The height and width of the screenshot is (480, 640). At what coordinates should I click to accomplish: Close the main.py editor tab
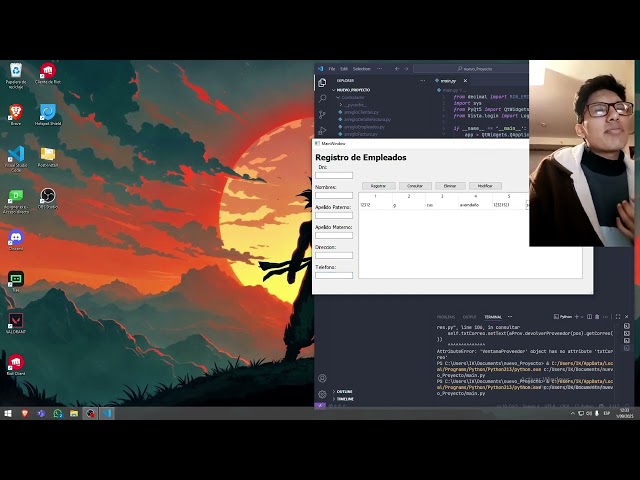point(465,81)
